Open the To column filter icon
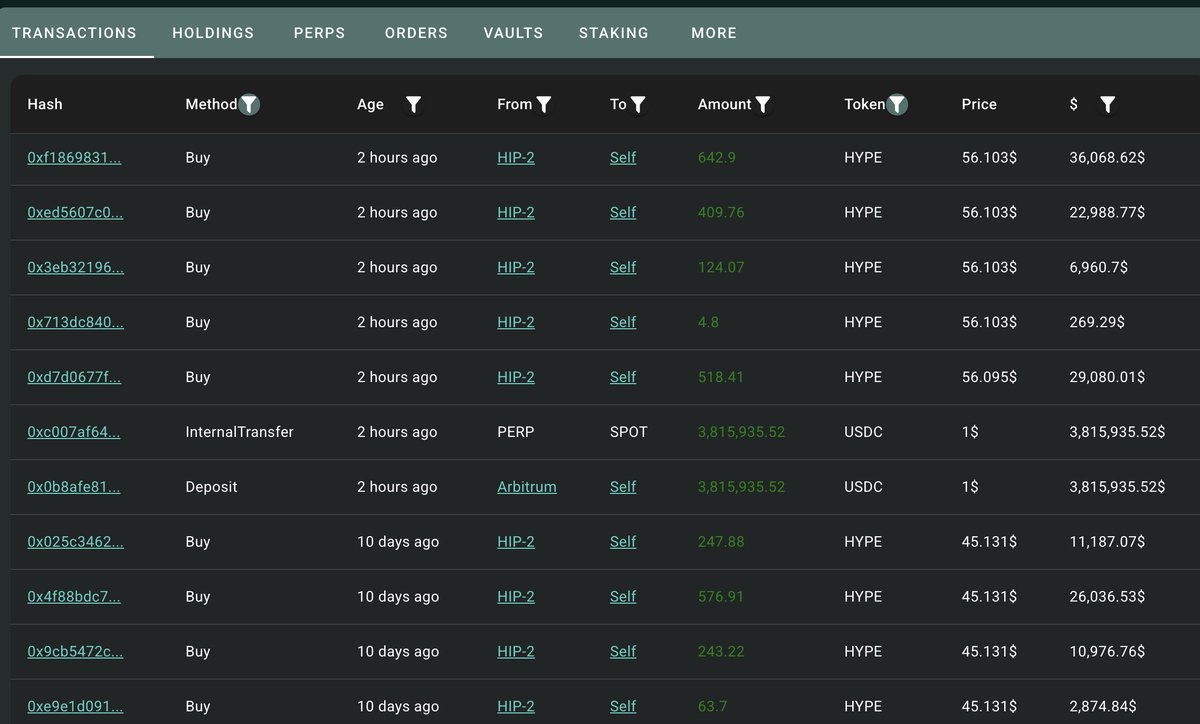Screen dimensions: 1200x724 click(638, 104)
